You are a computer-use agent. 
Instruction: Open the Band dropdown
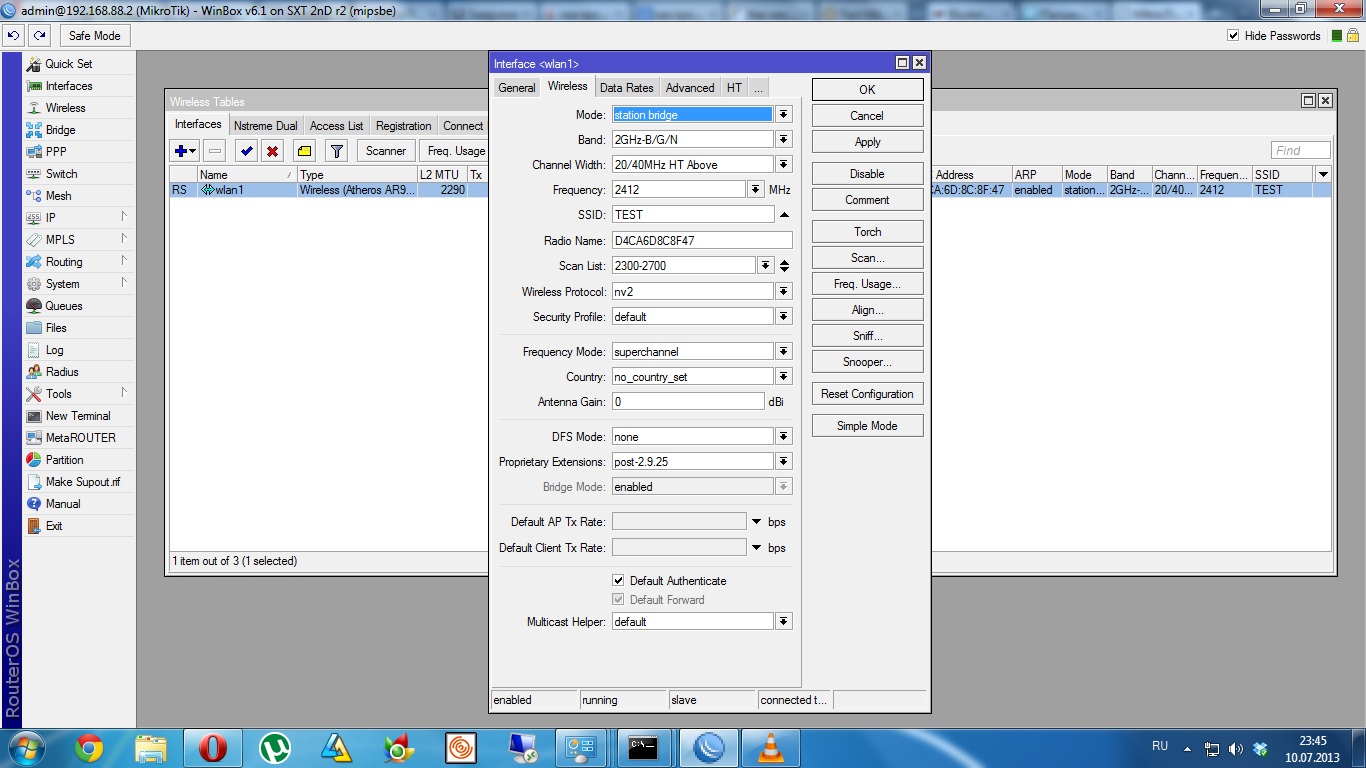784,140
